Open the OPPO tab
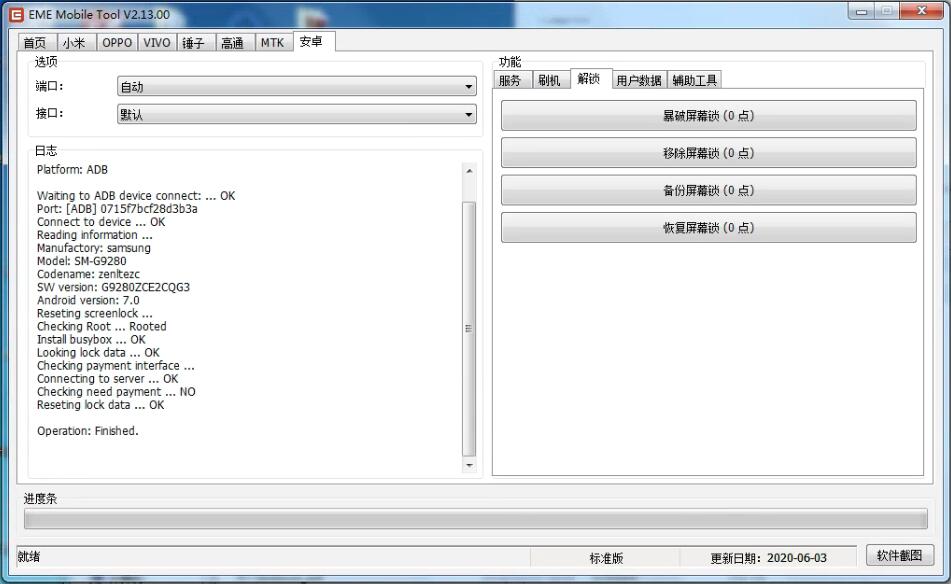 pos(117,42)
